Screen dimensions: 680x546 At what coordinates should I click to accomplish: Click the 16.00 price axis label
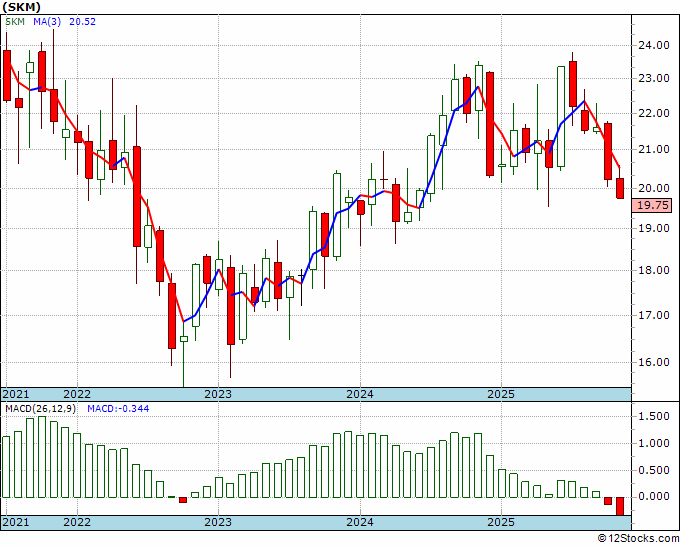pyautogui.click(x=653, y=362)
